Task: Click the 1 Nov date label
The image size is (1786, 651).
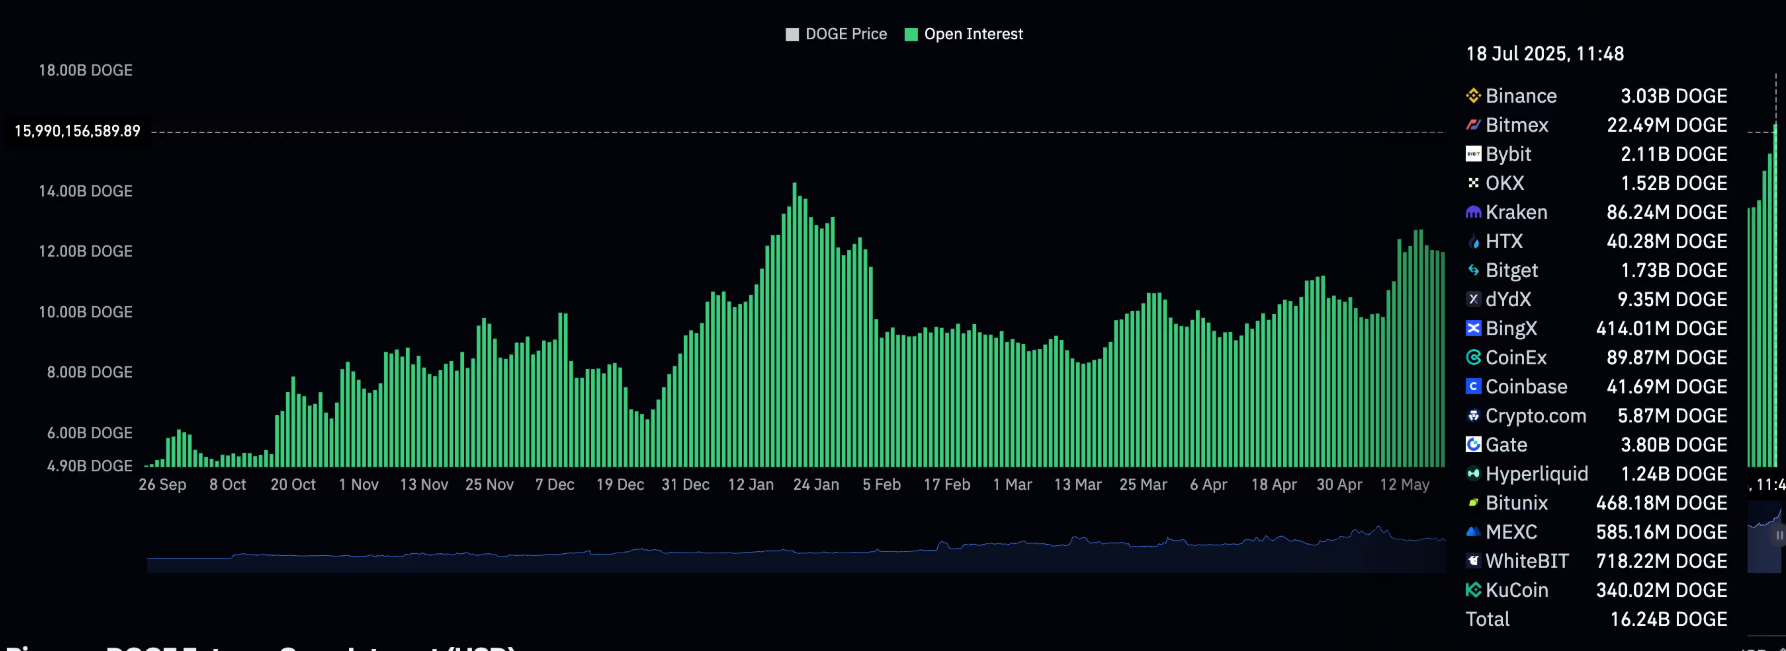Action: coord(359,484)
